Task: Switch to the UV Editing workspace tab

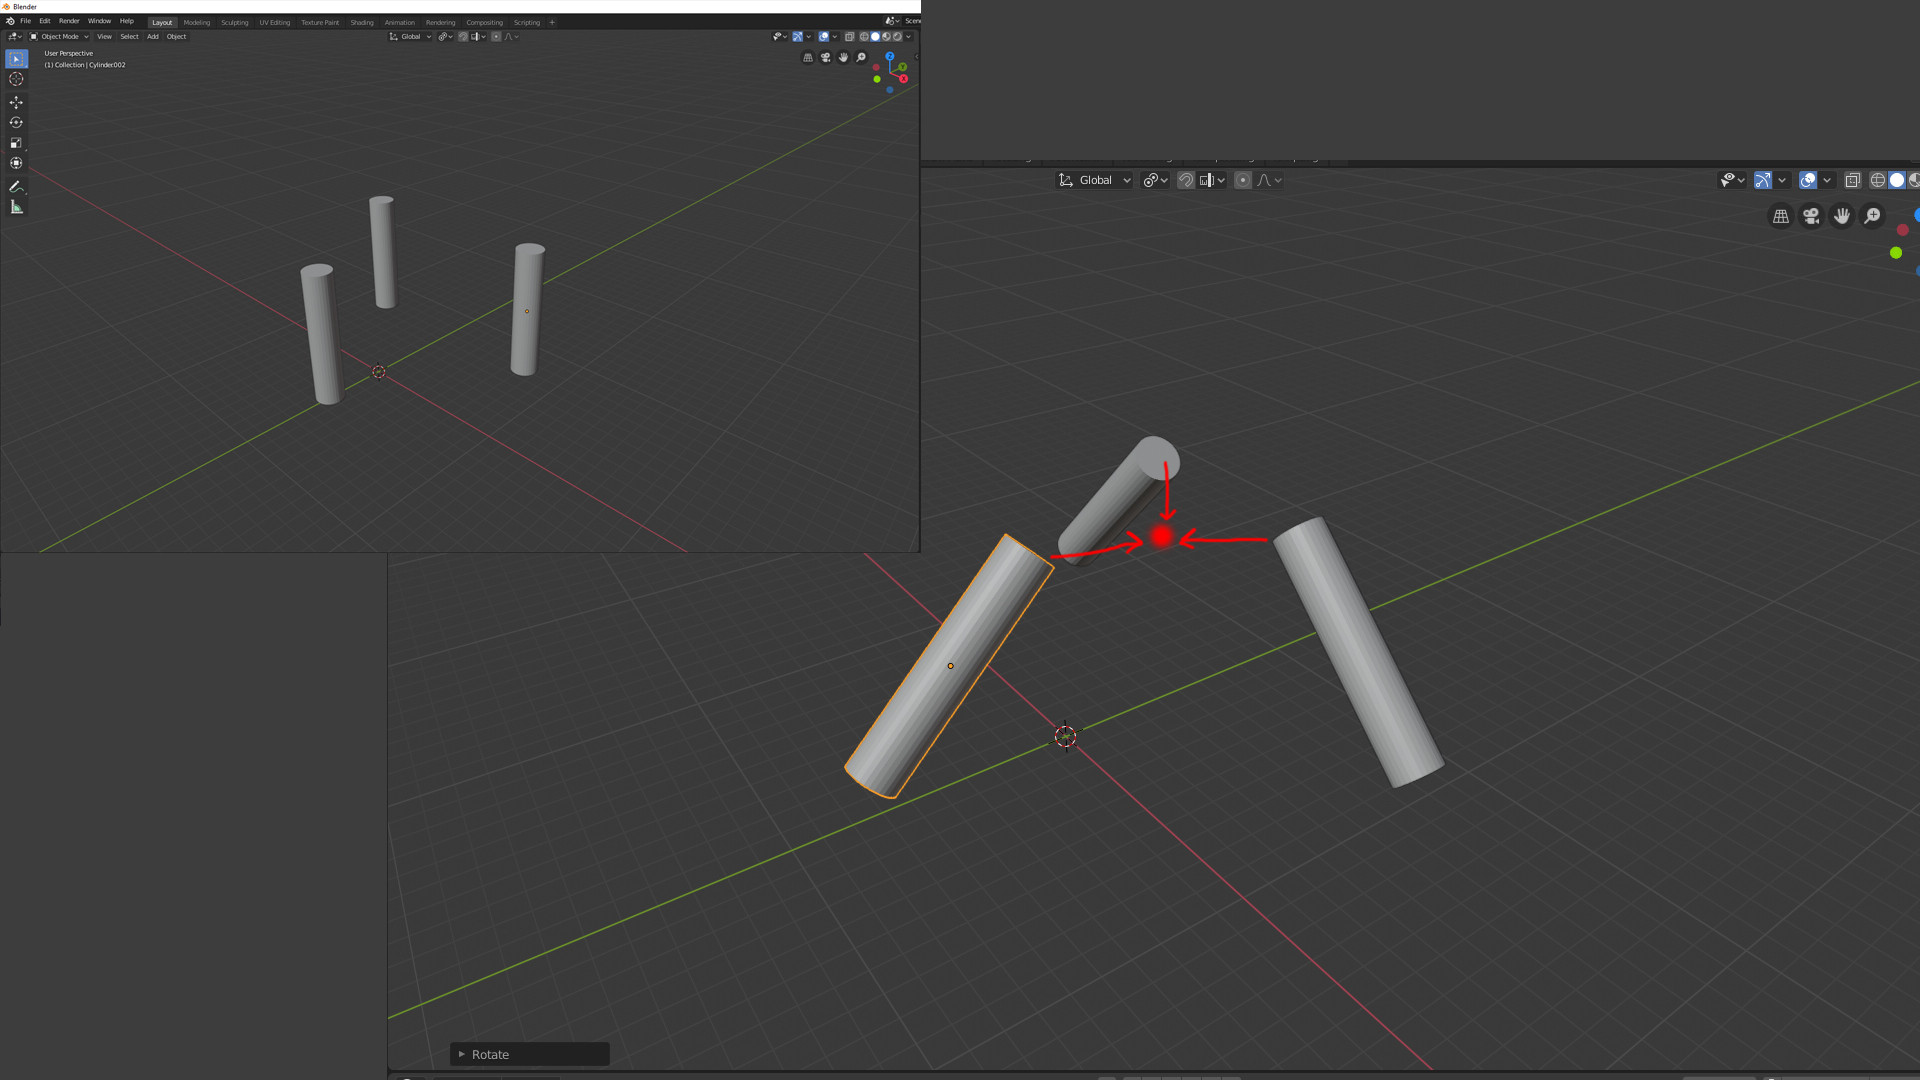Action: click(x=274, y=22)
